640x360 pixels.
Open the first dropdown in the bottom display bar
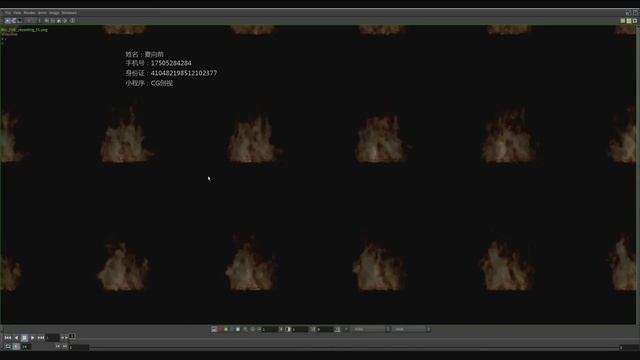371,329
